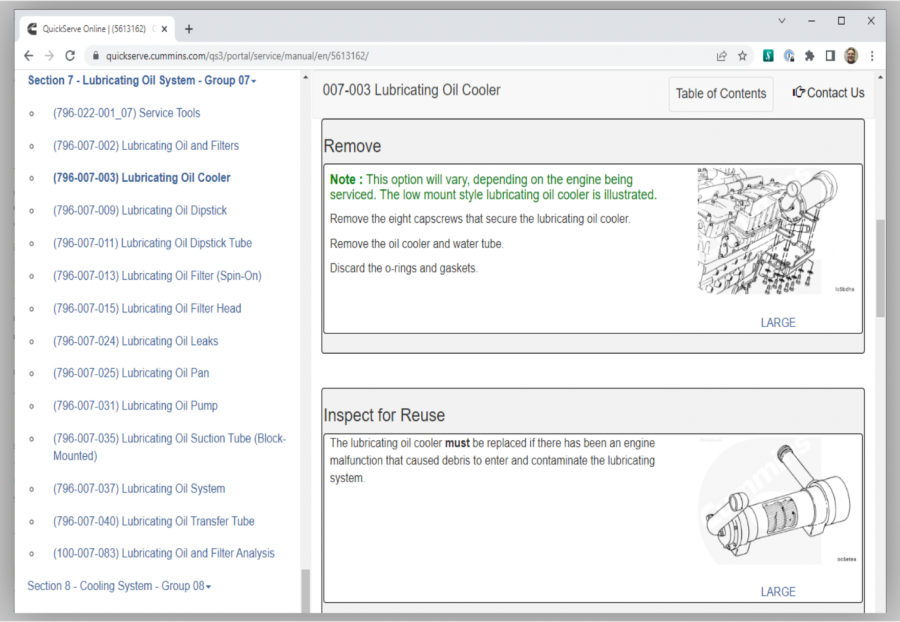Viewport: 900px width, 622px height.
Task: Open Lubricating Oil Dipstick Tube procedure
Action: [x=152, y=243]
